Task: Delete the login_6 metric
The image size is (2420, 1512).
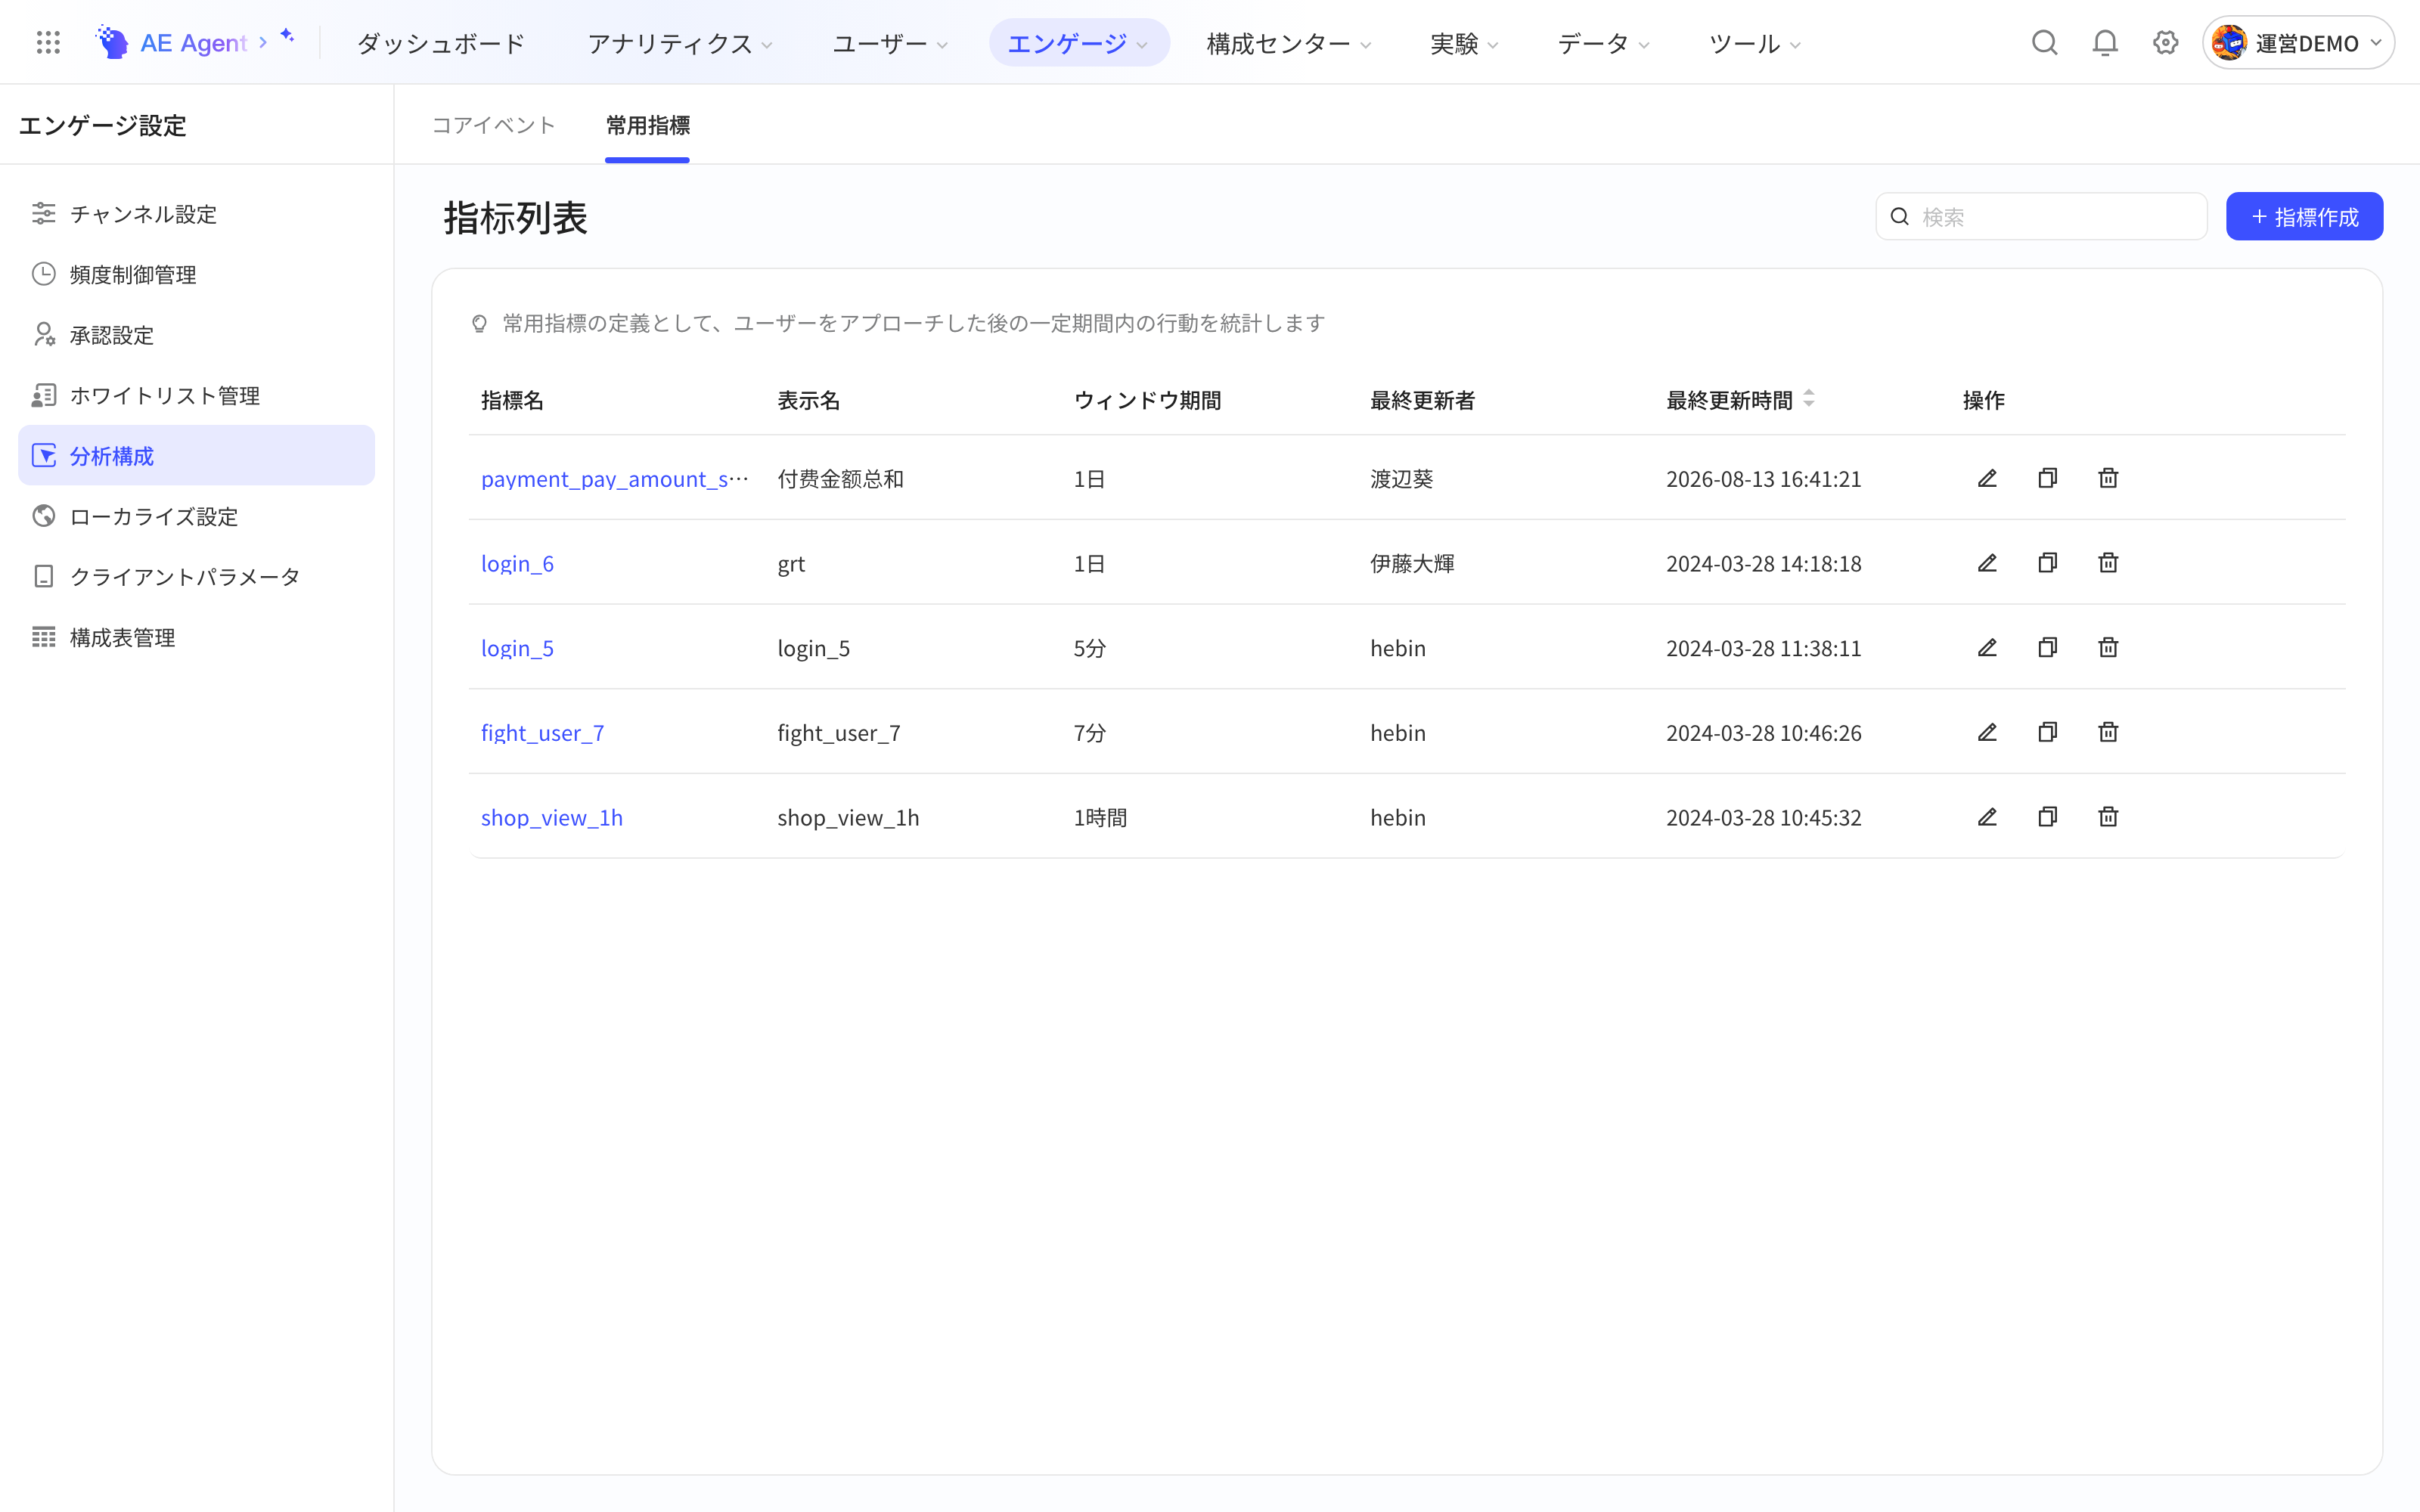Action: tap(2108, 563)
